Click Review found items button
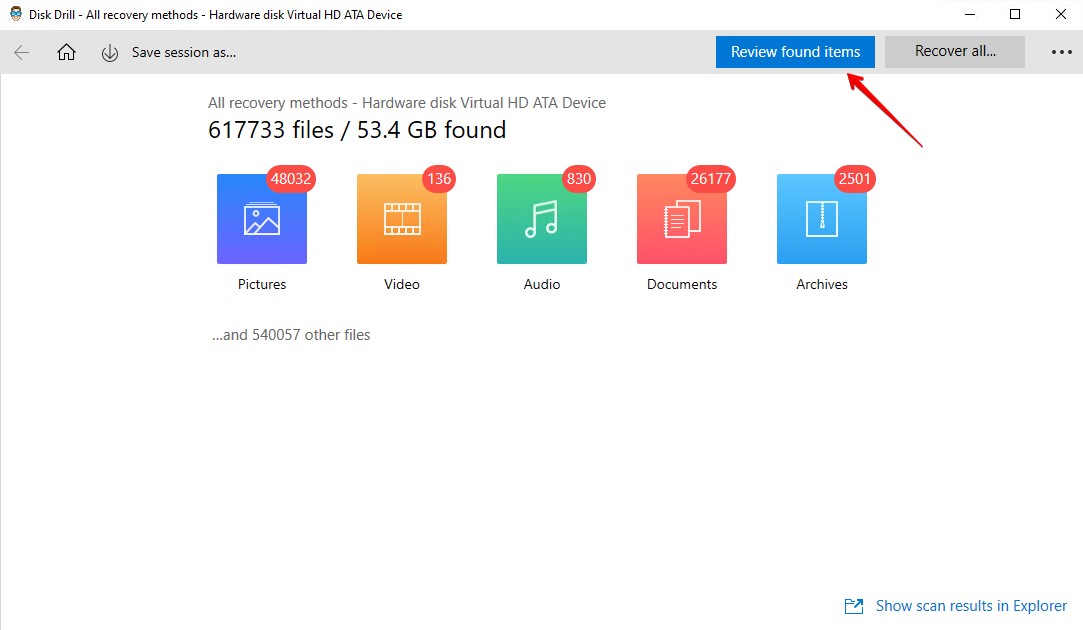Viewport: 1083px width, 630px height. click(x=795, y=52)
